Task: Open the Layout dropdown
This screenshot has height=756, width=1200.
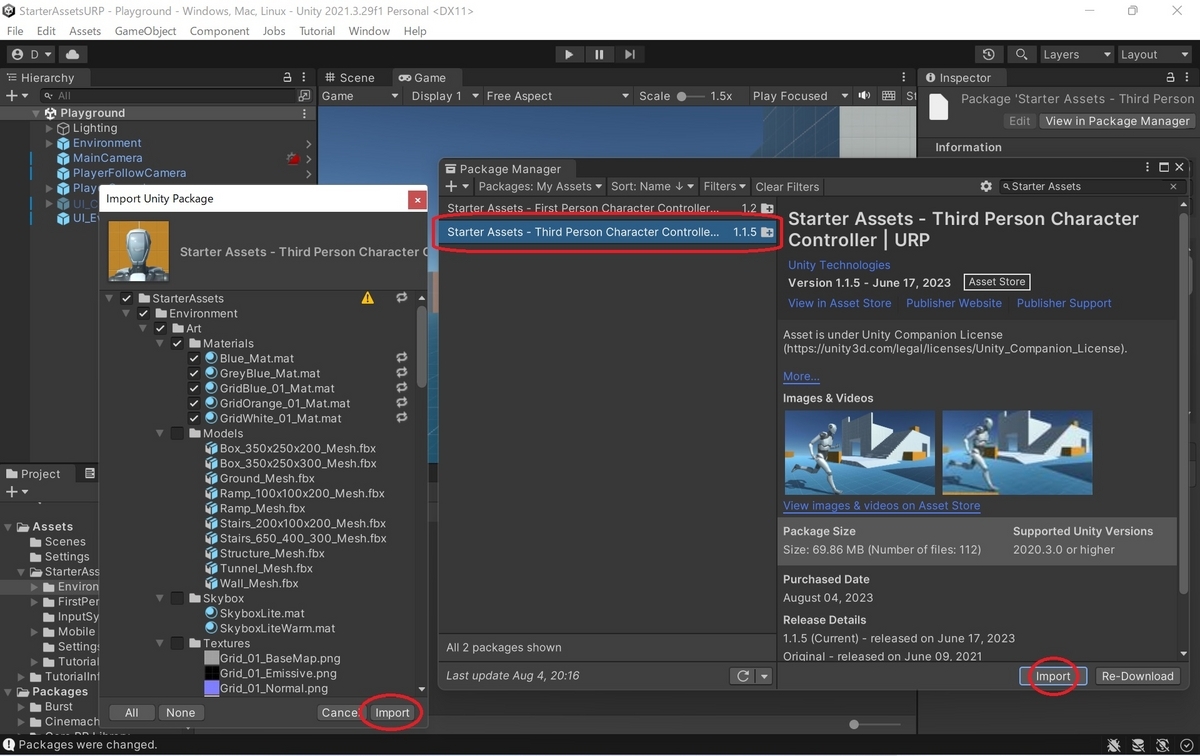Action: tap(1153, 55)
